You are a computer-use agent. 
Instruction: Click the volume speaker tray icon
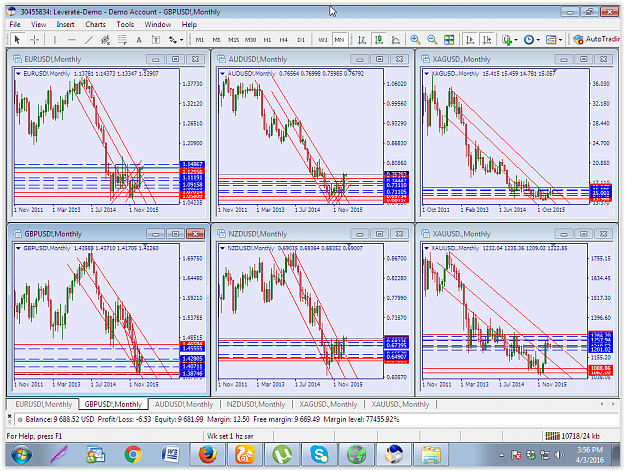tap(560, 455)
